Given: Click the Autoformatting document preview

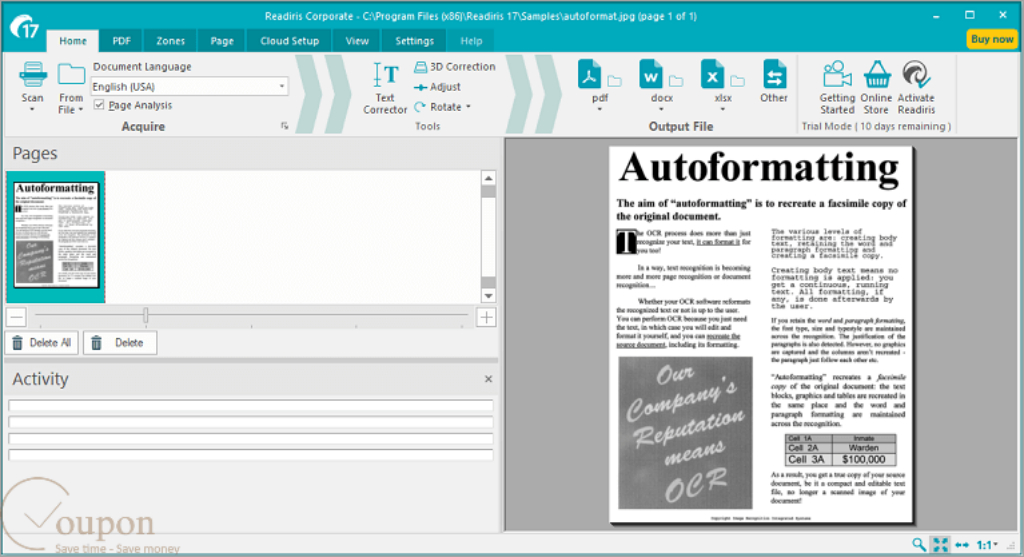Looking at the screenshot, I should [761, 334].
